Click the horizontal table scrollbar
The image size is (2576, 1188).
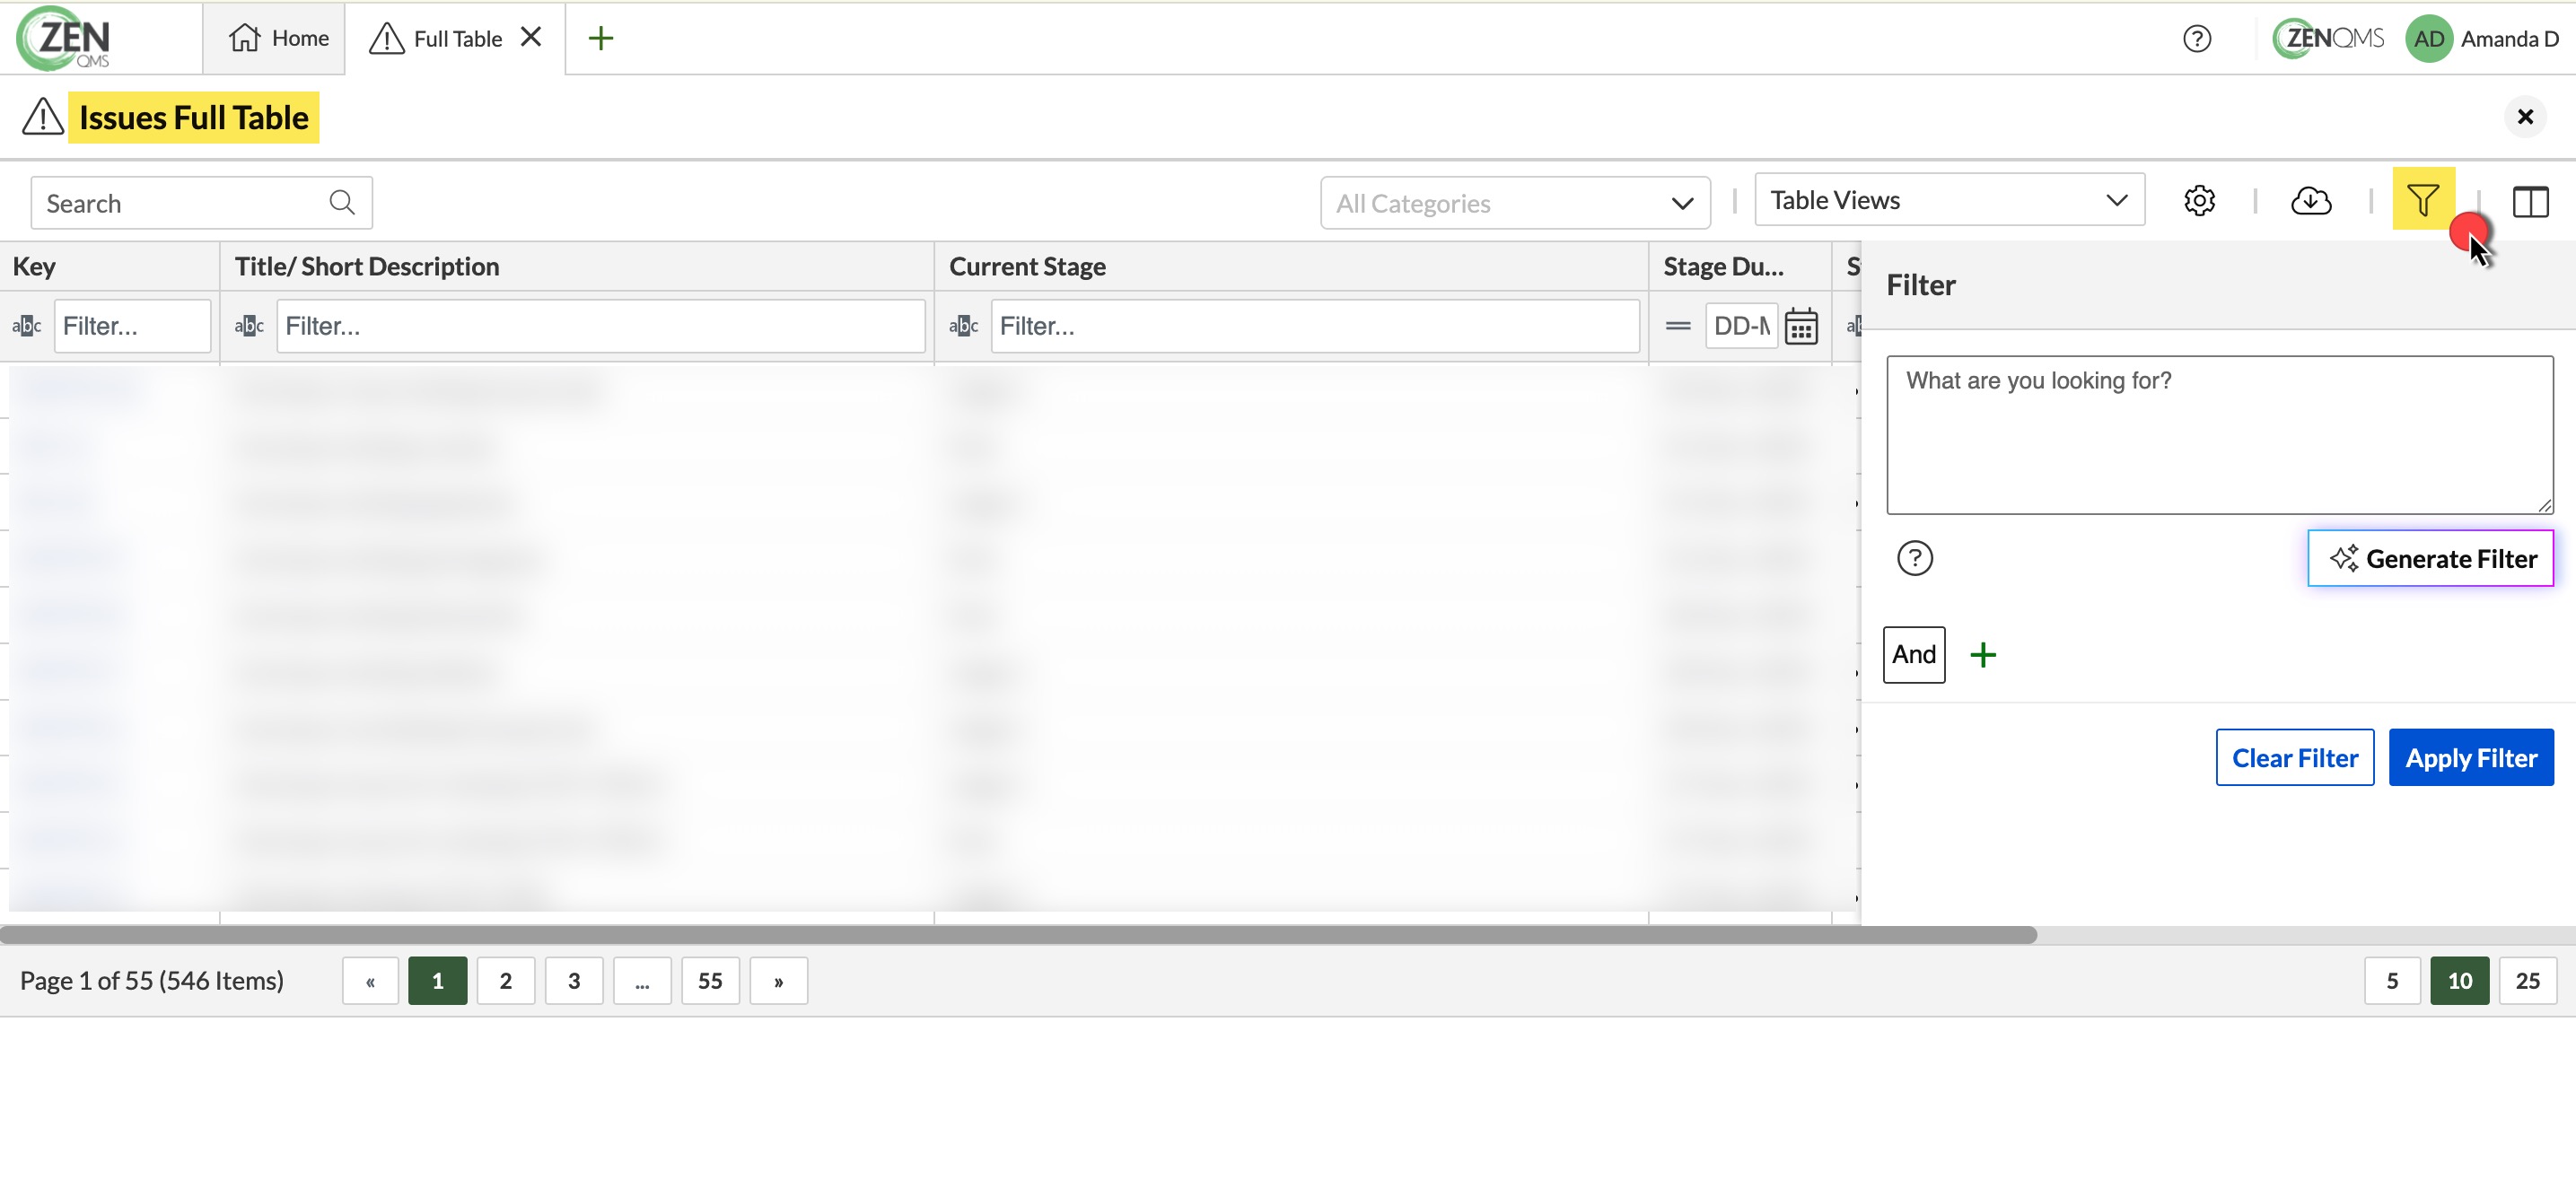click(x=1018, y=934)
